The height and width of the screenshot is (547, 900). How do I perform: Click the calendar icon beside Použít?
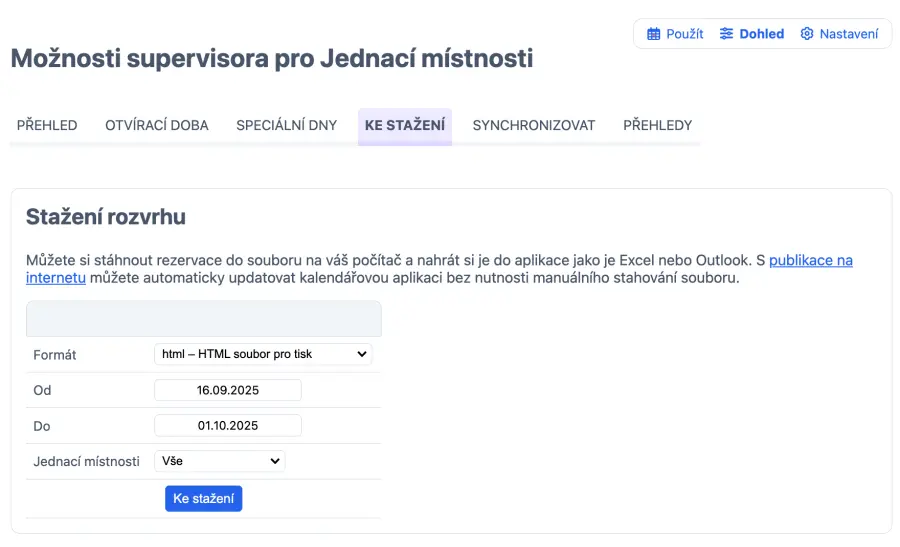coord(654,34)
